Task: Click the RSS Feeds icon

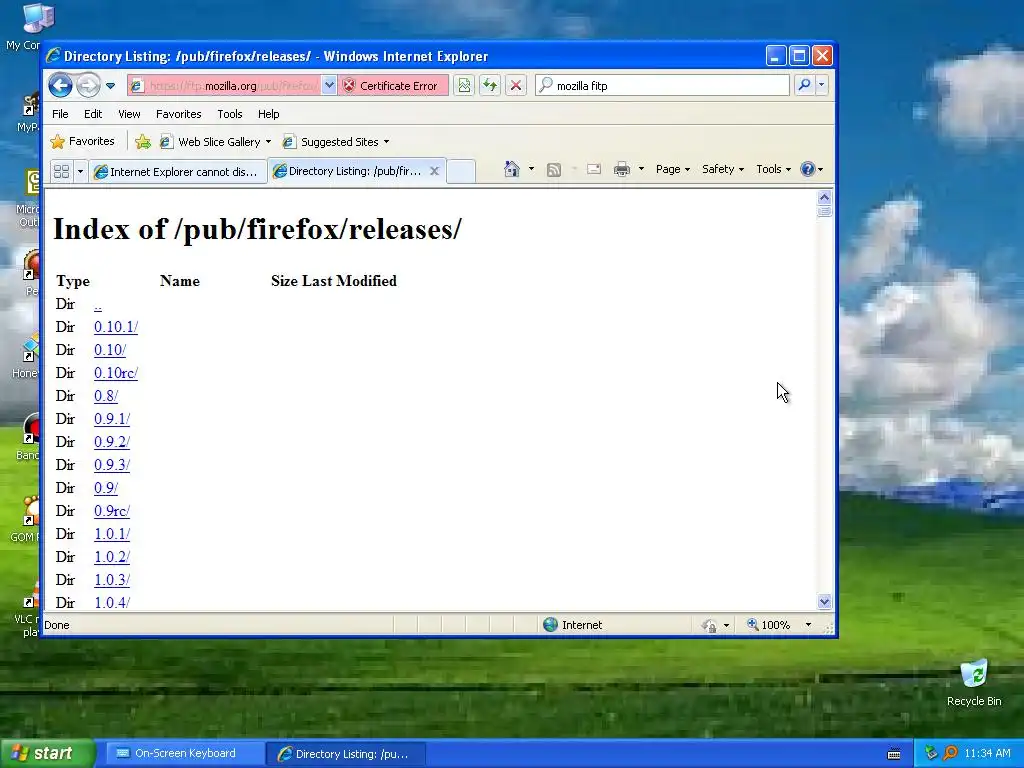Action: [x=554, y=170]
